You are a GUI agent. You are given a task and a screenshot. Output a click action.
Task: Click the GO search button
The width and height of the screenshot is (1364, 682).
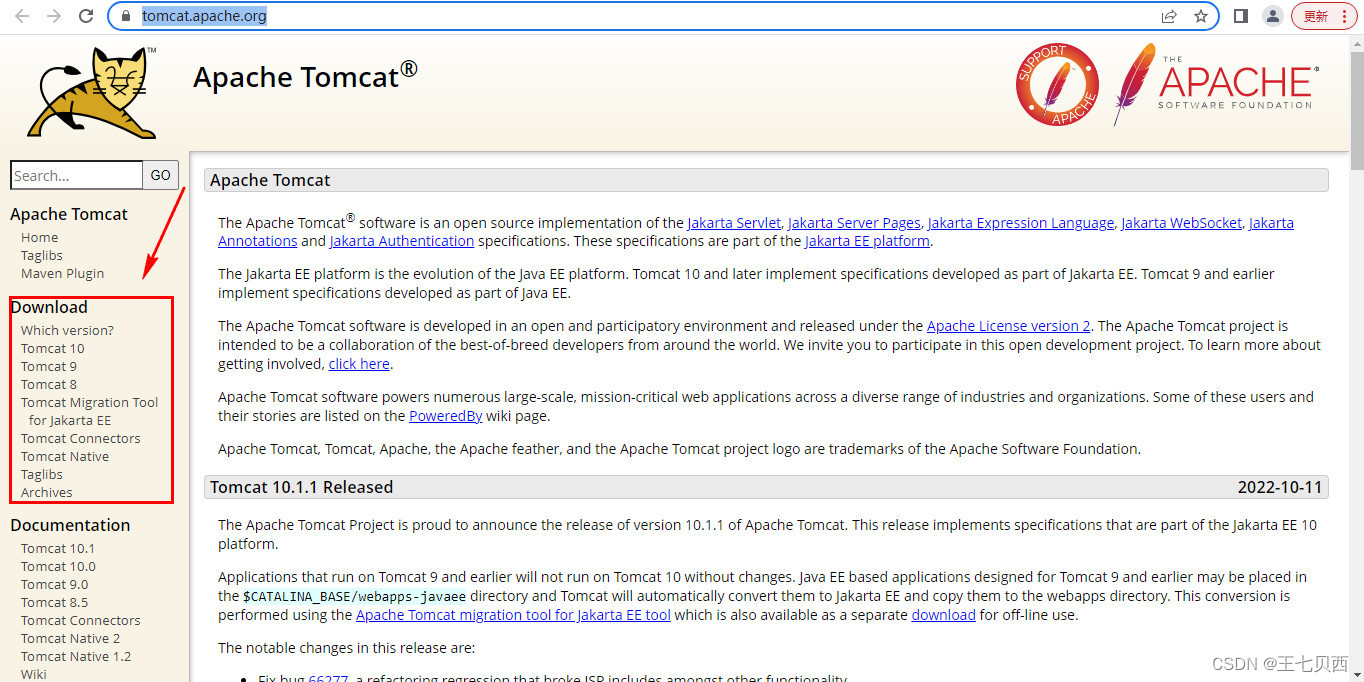(161, 175)
